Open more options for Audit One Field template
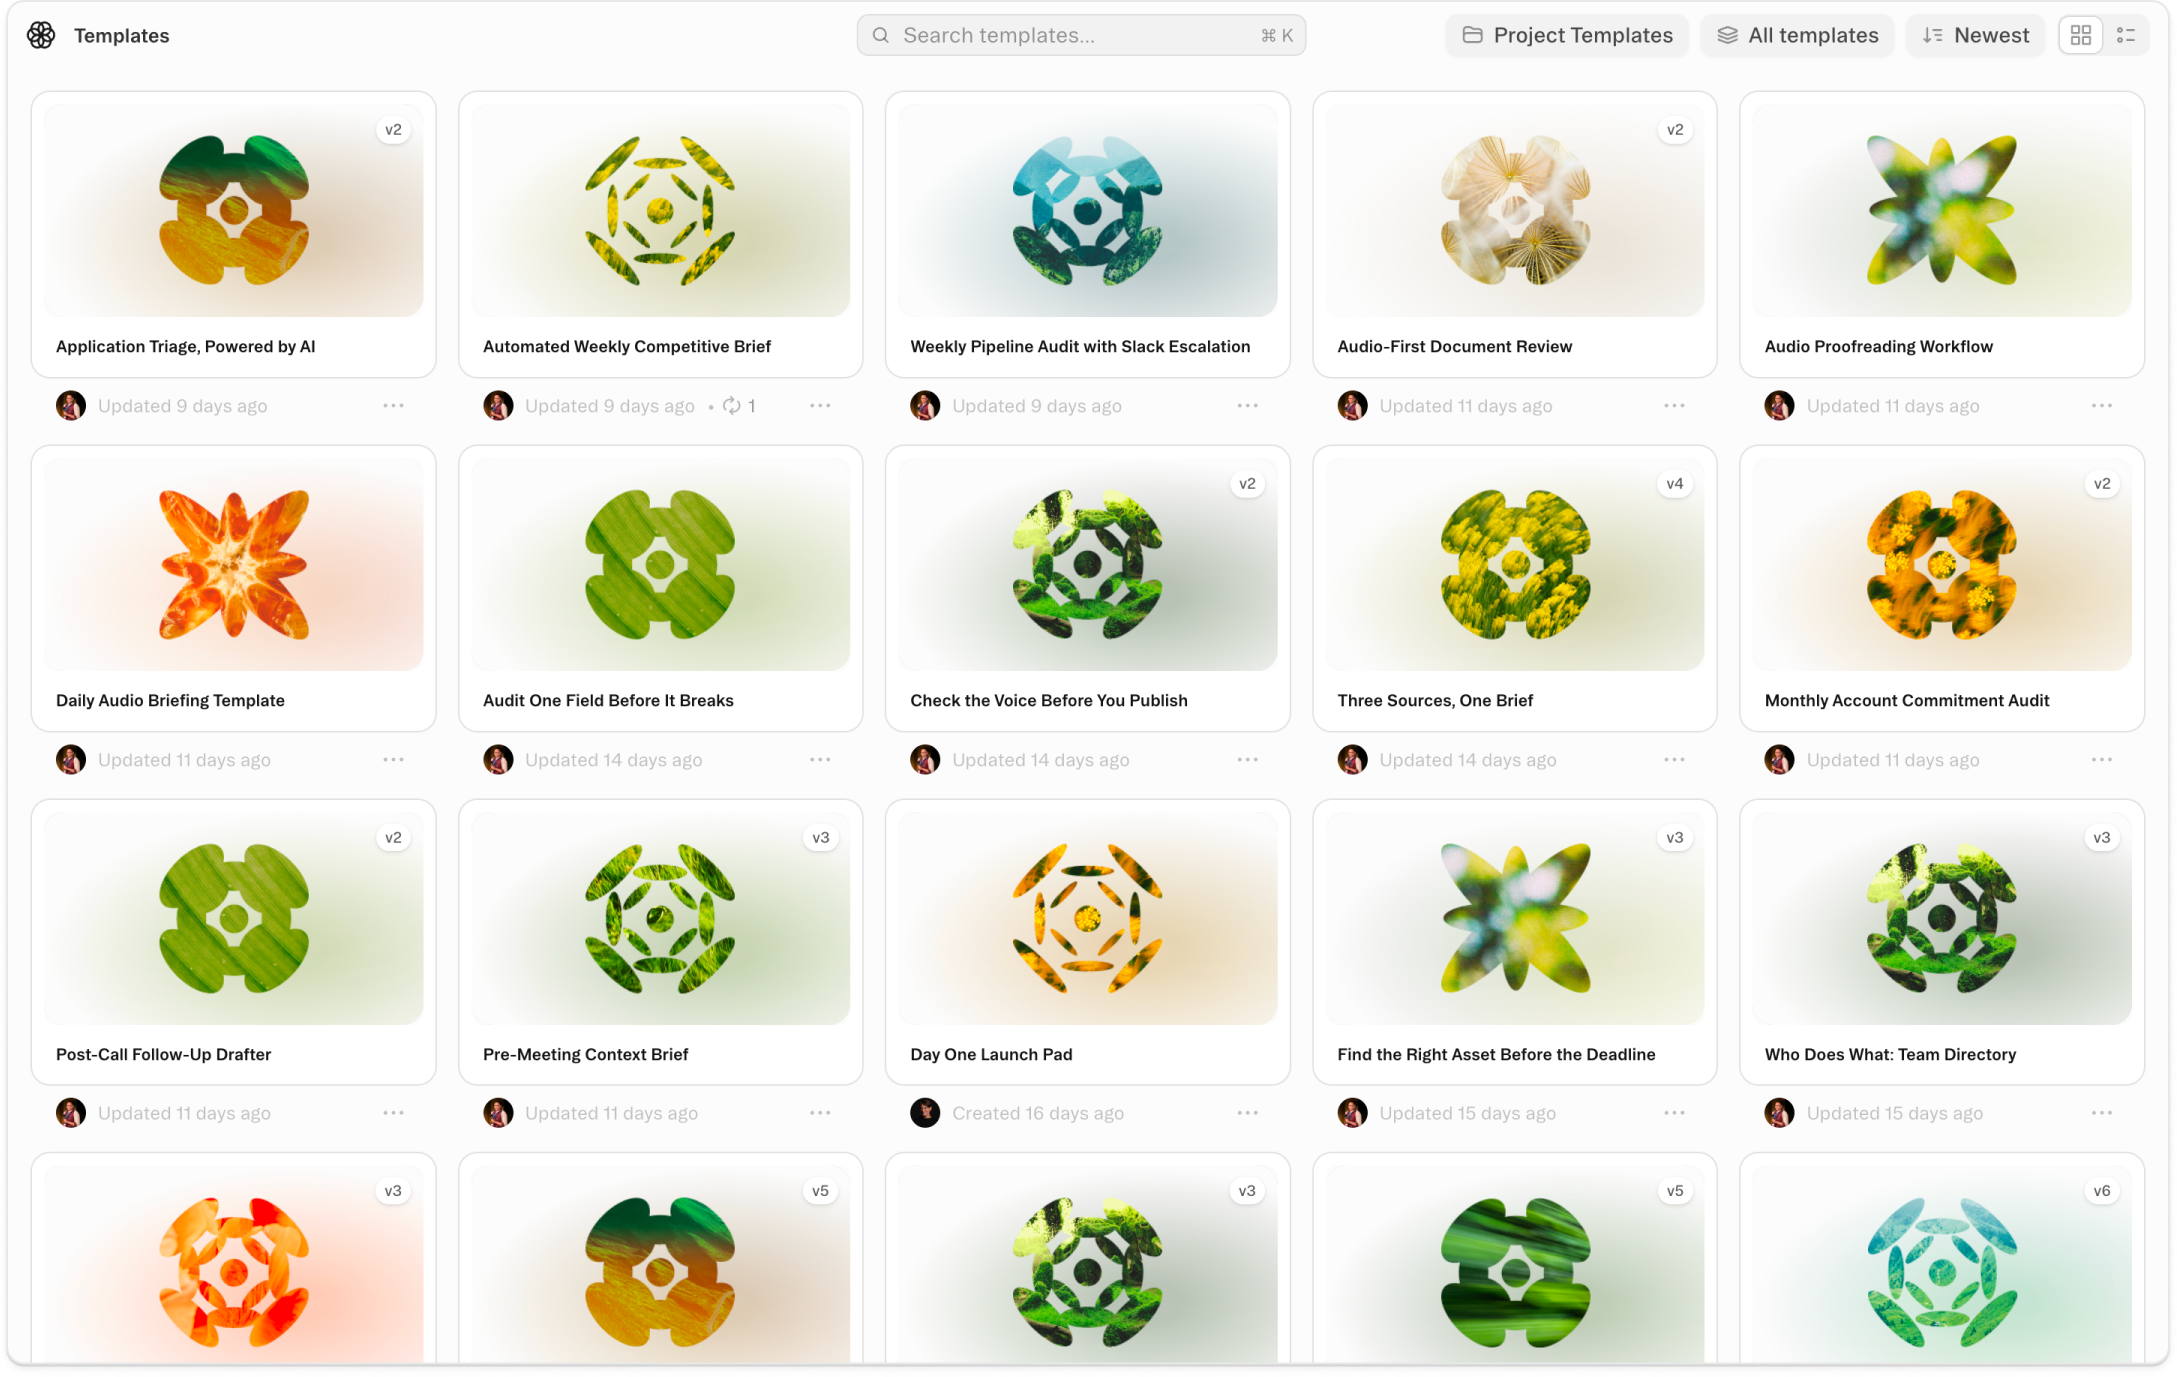The width and height of the screenshot is (2177, 1377). point(820,760)
